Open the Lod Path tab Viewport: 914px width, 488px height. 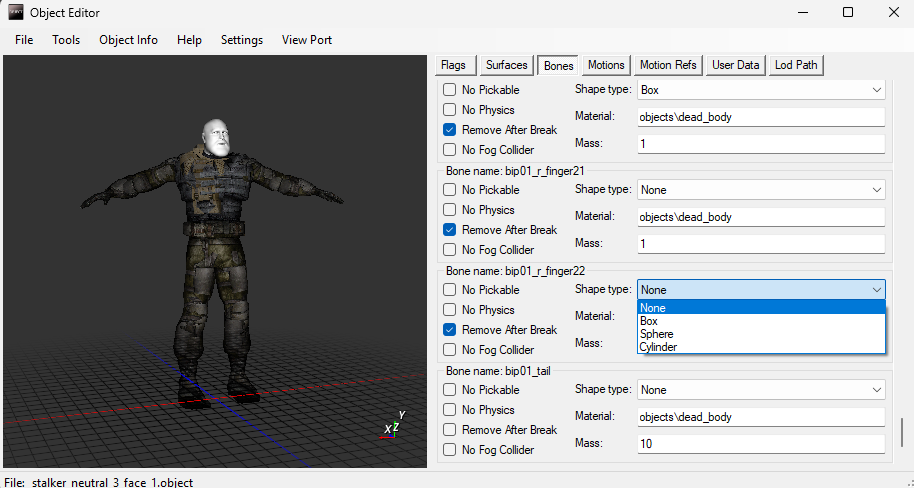point(796,65)
